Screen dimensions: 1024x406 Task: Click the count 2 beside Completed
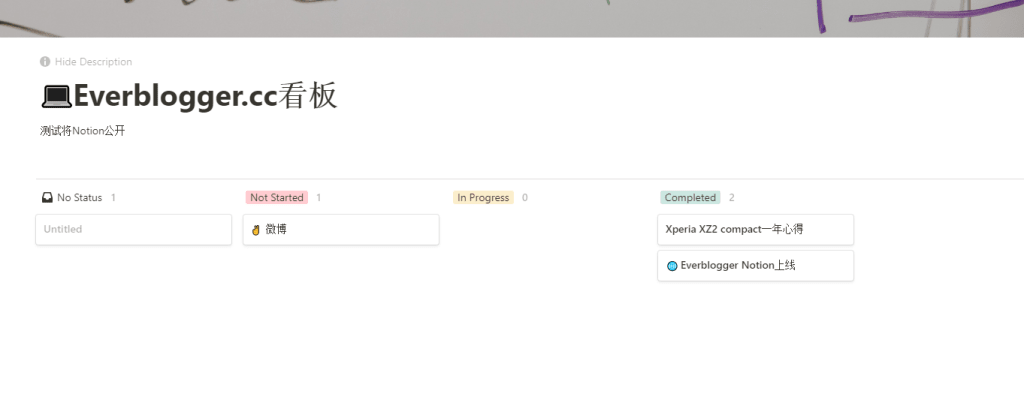point(731,197)
